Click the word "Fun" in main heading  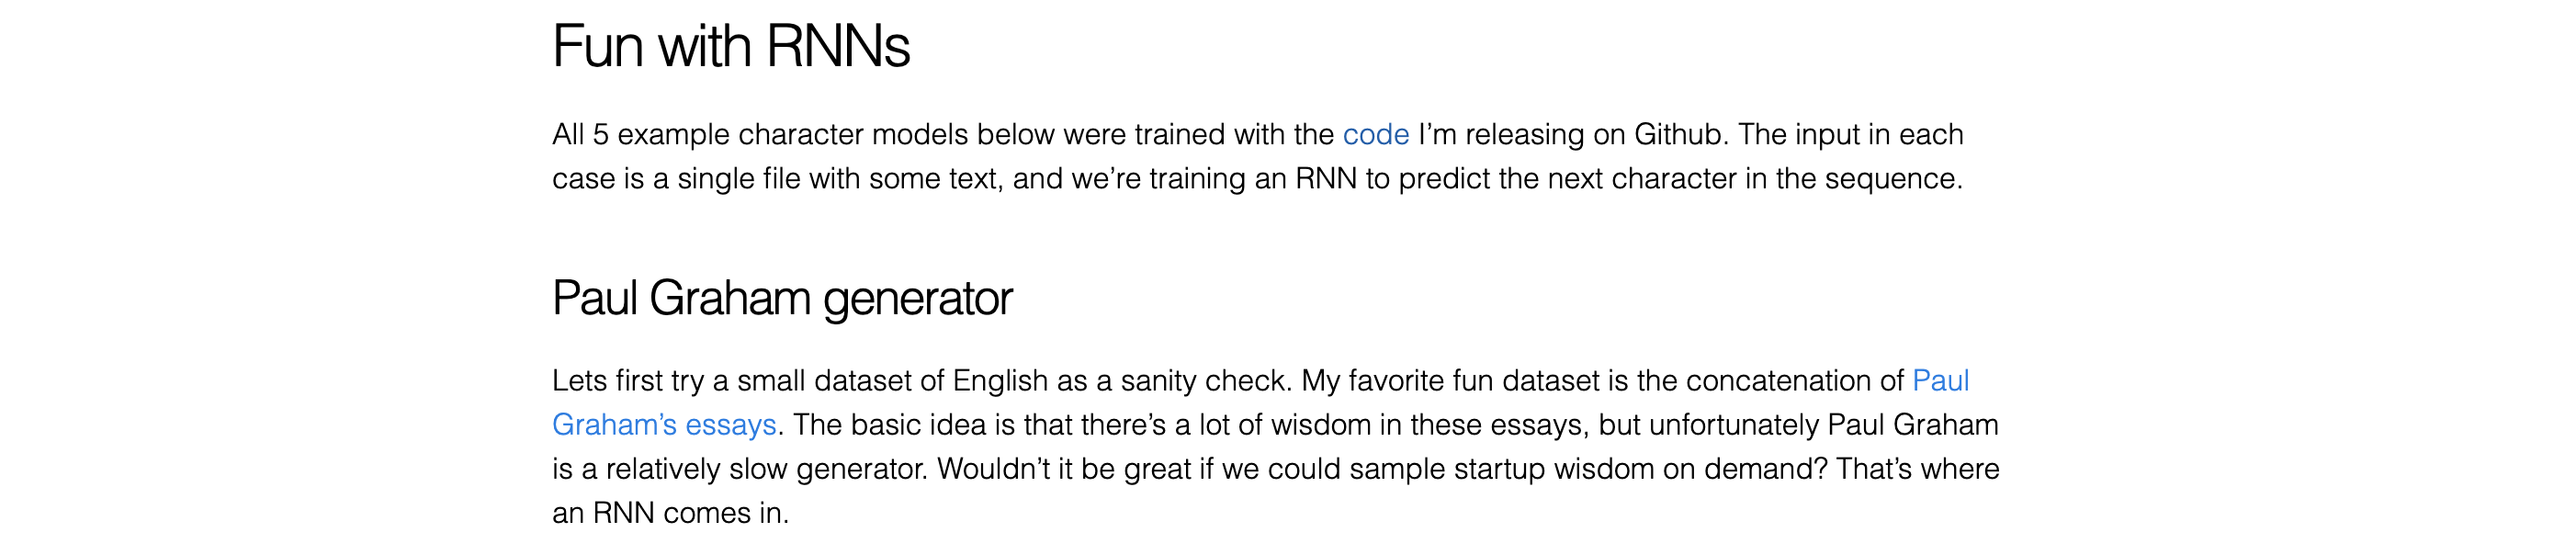tap(597, 46)
